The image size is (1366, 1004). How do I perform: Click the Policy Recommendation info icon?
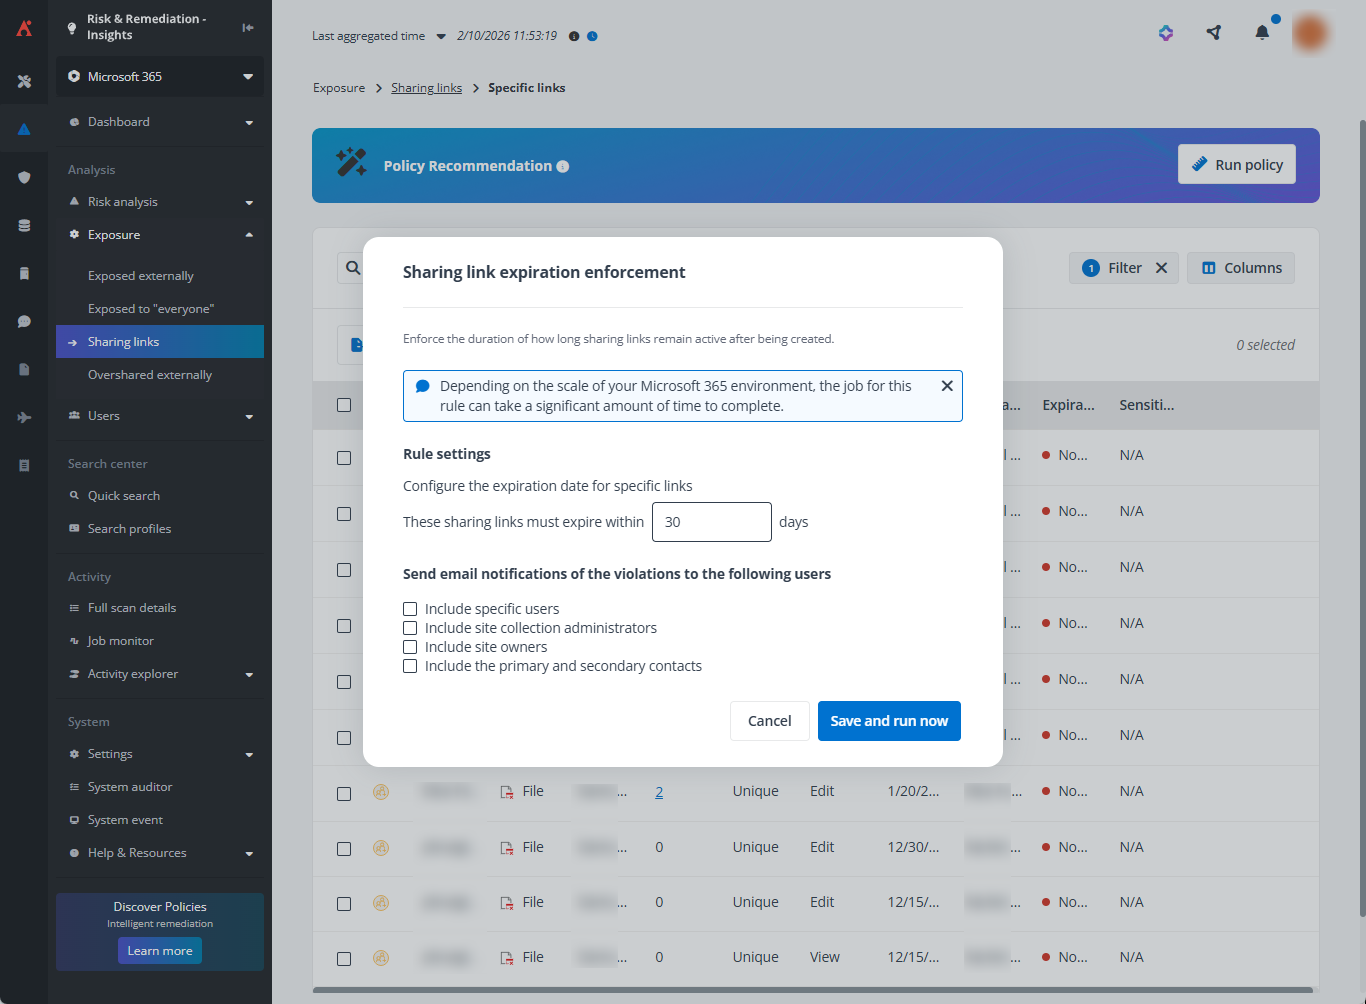563,167
